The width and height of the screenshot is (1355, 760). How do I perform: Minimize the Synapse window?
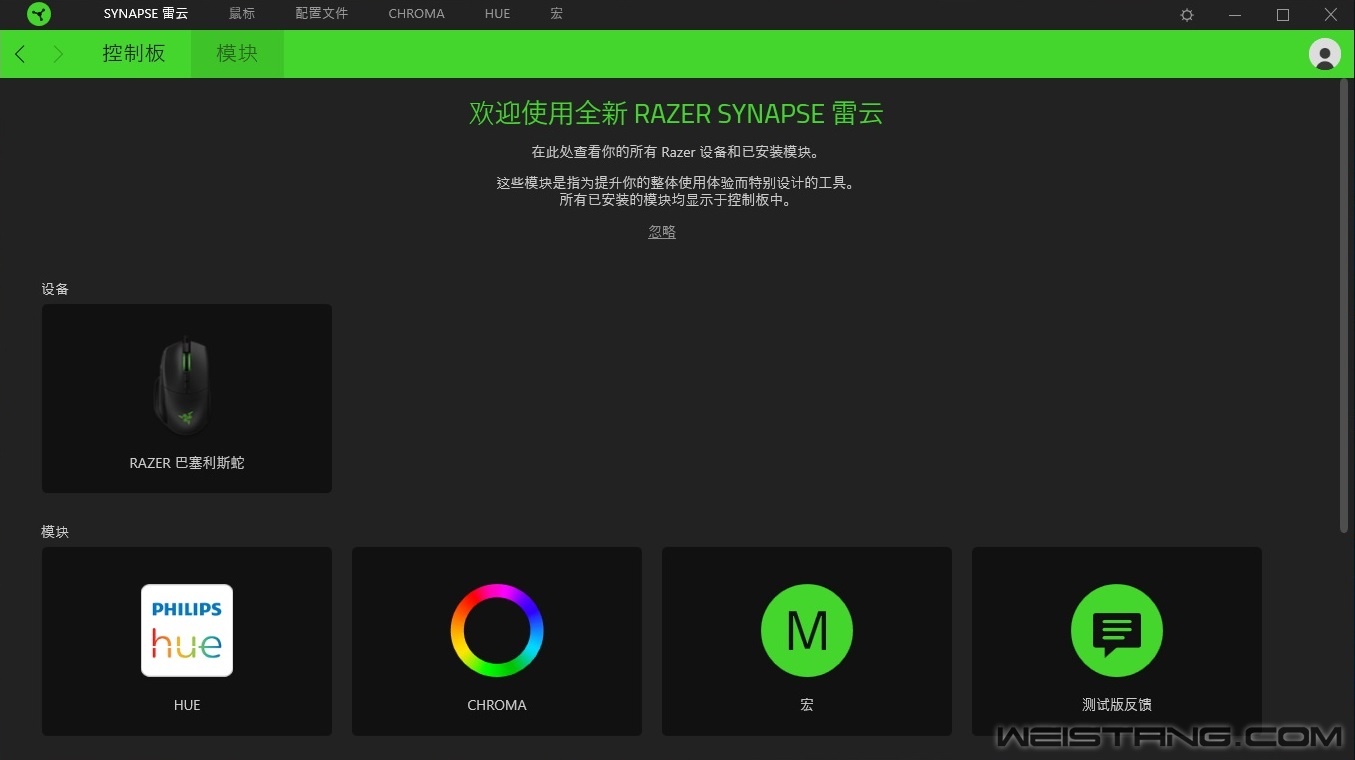pyautogui.click(x=1236, y=15)
